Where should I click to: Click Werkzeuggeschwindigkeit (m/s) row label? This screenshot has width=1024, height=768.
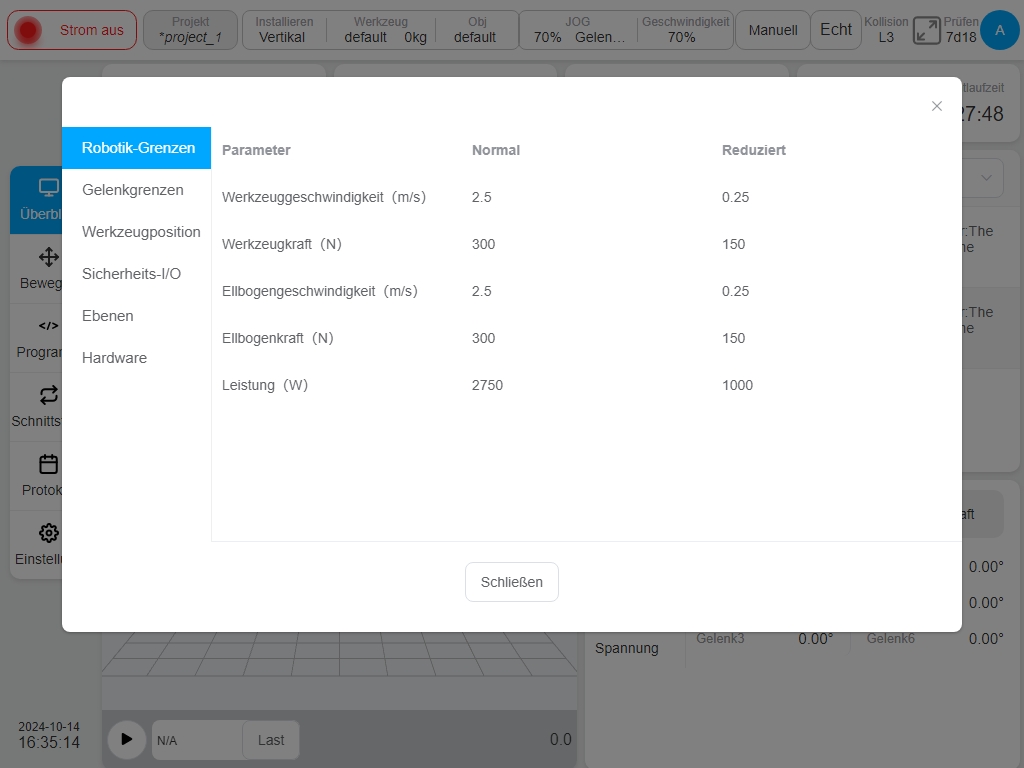click(x=324, y=197)
